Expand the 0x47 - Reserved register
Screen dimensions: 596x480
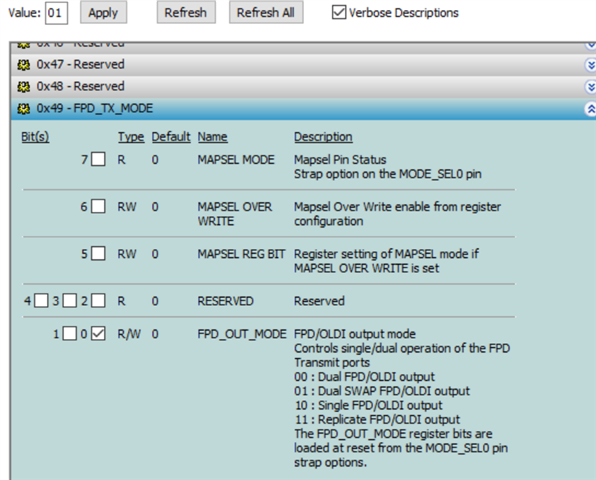(x=590, y=65)
